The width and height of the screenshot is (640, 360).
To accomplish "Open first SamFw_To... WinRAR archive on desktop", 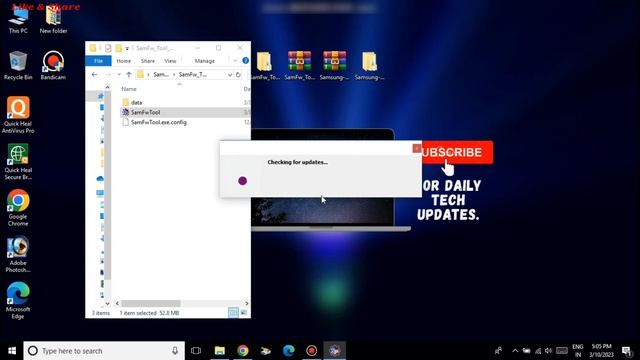I will [x=299, y=65].
